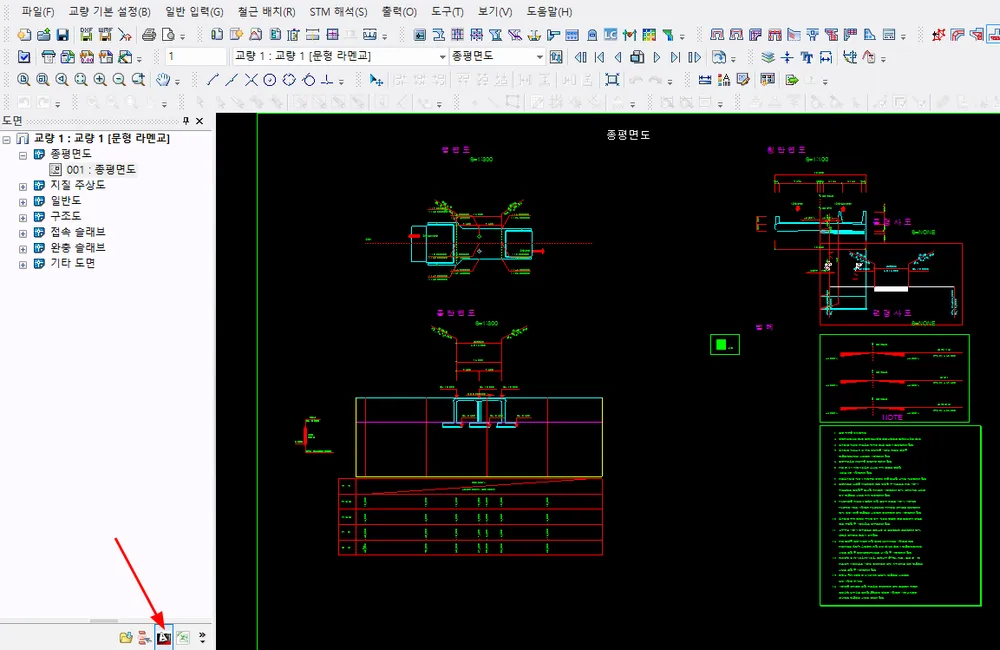Open the 보기(V) menu

(x=495, y=12)
